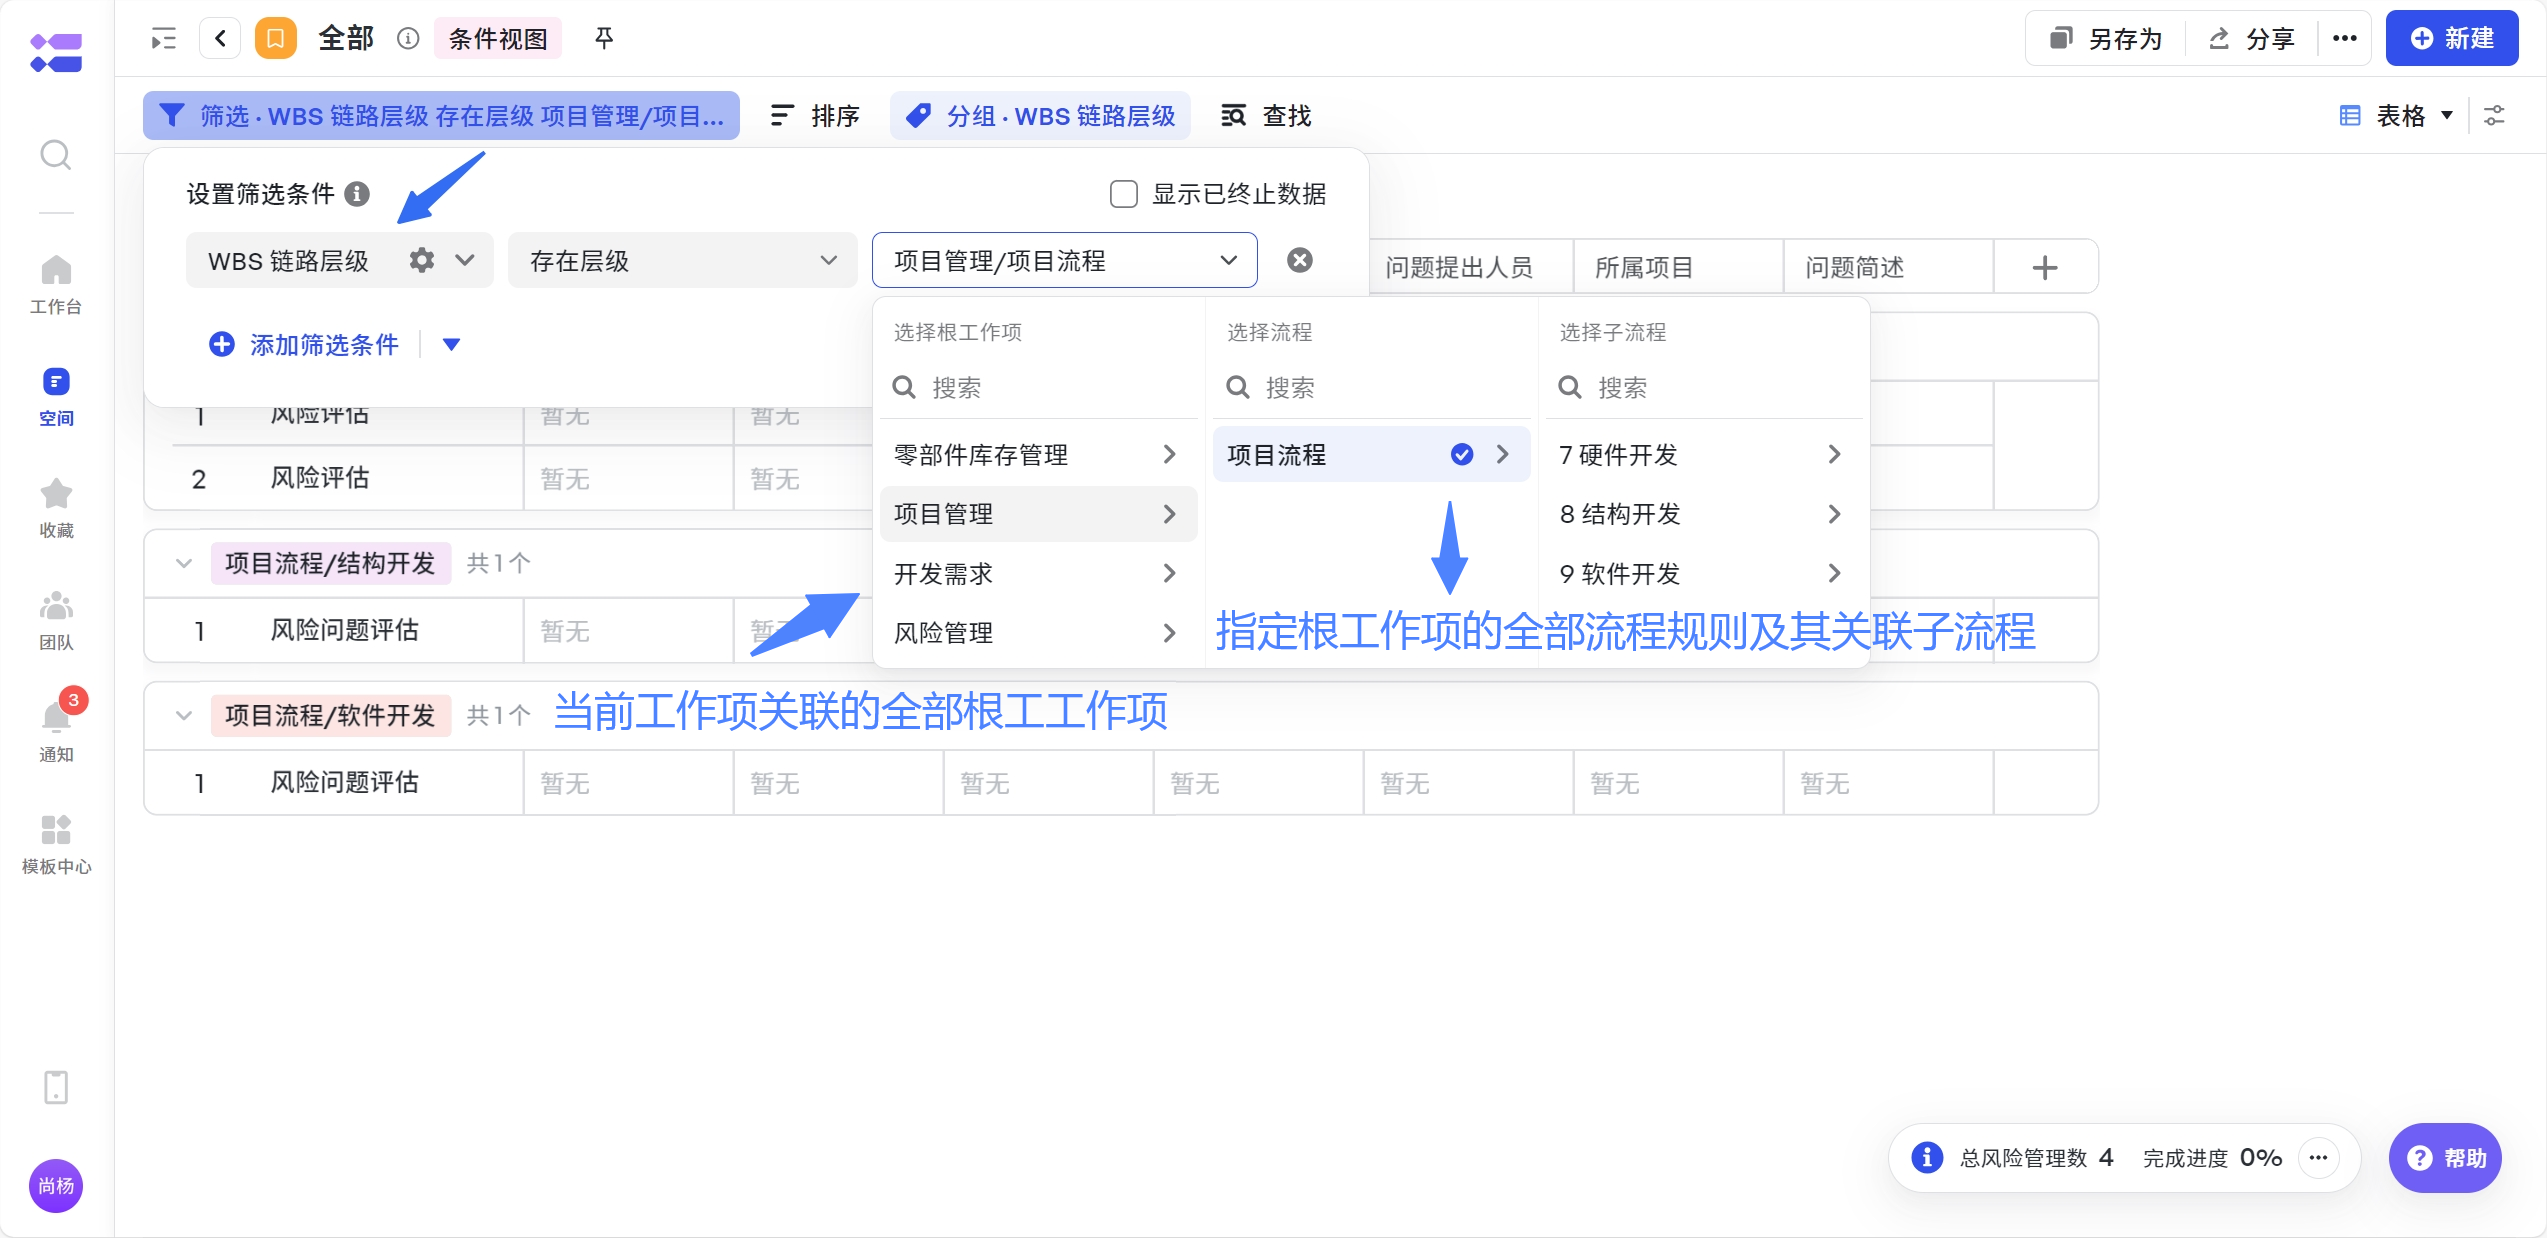This screenshot has width=2547, height=1238.
Task: Toggle 显示已终止数据 checkbox
Action: coord(1124,193)
